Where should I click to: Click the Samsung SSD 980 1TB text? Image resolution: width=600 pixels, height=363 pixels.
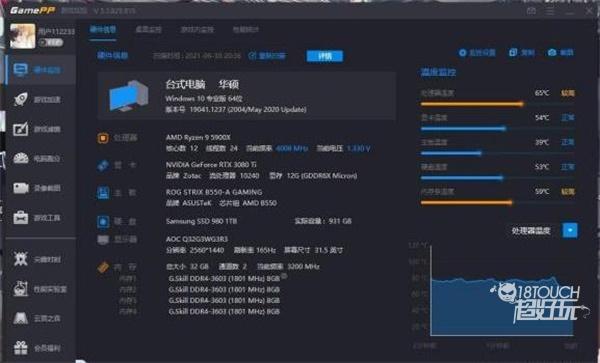click(x=201, y=221)
